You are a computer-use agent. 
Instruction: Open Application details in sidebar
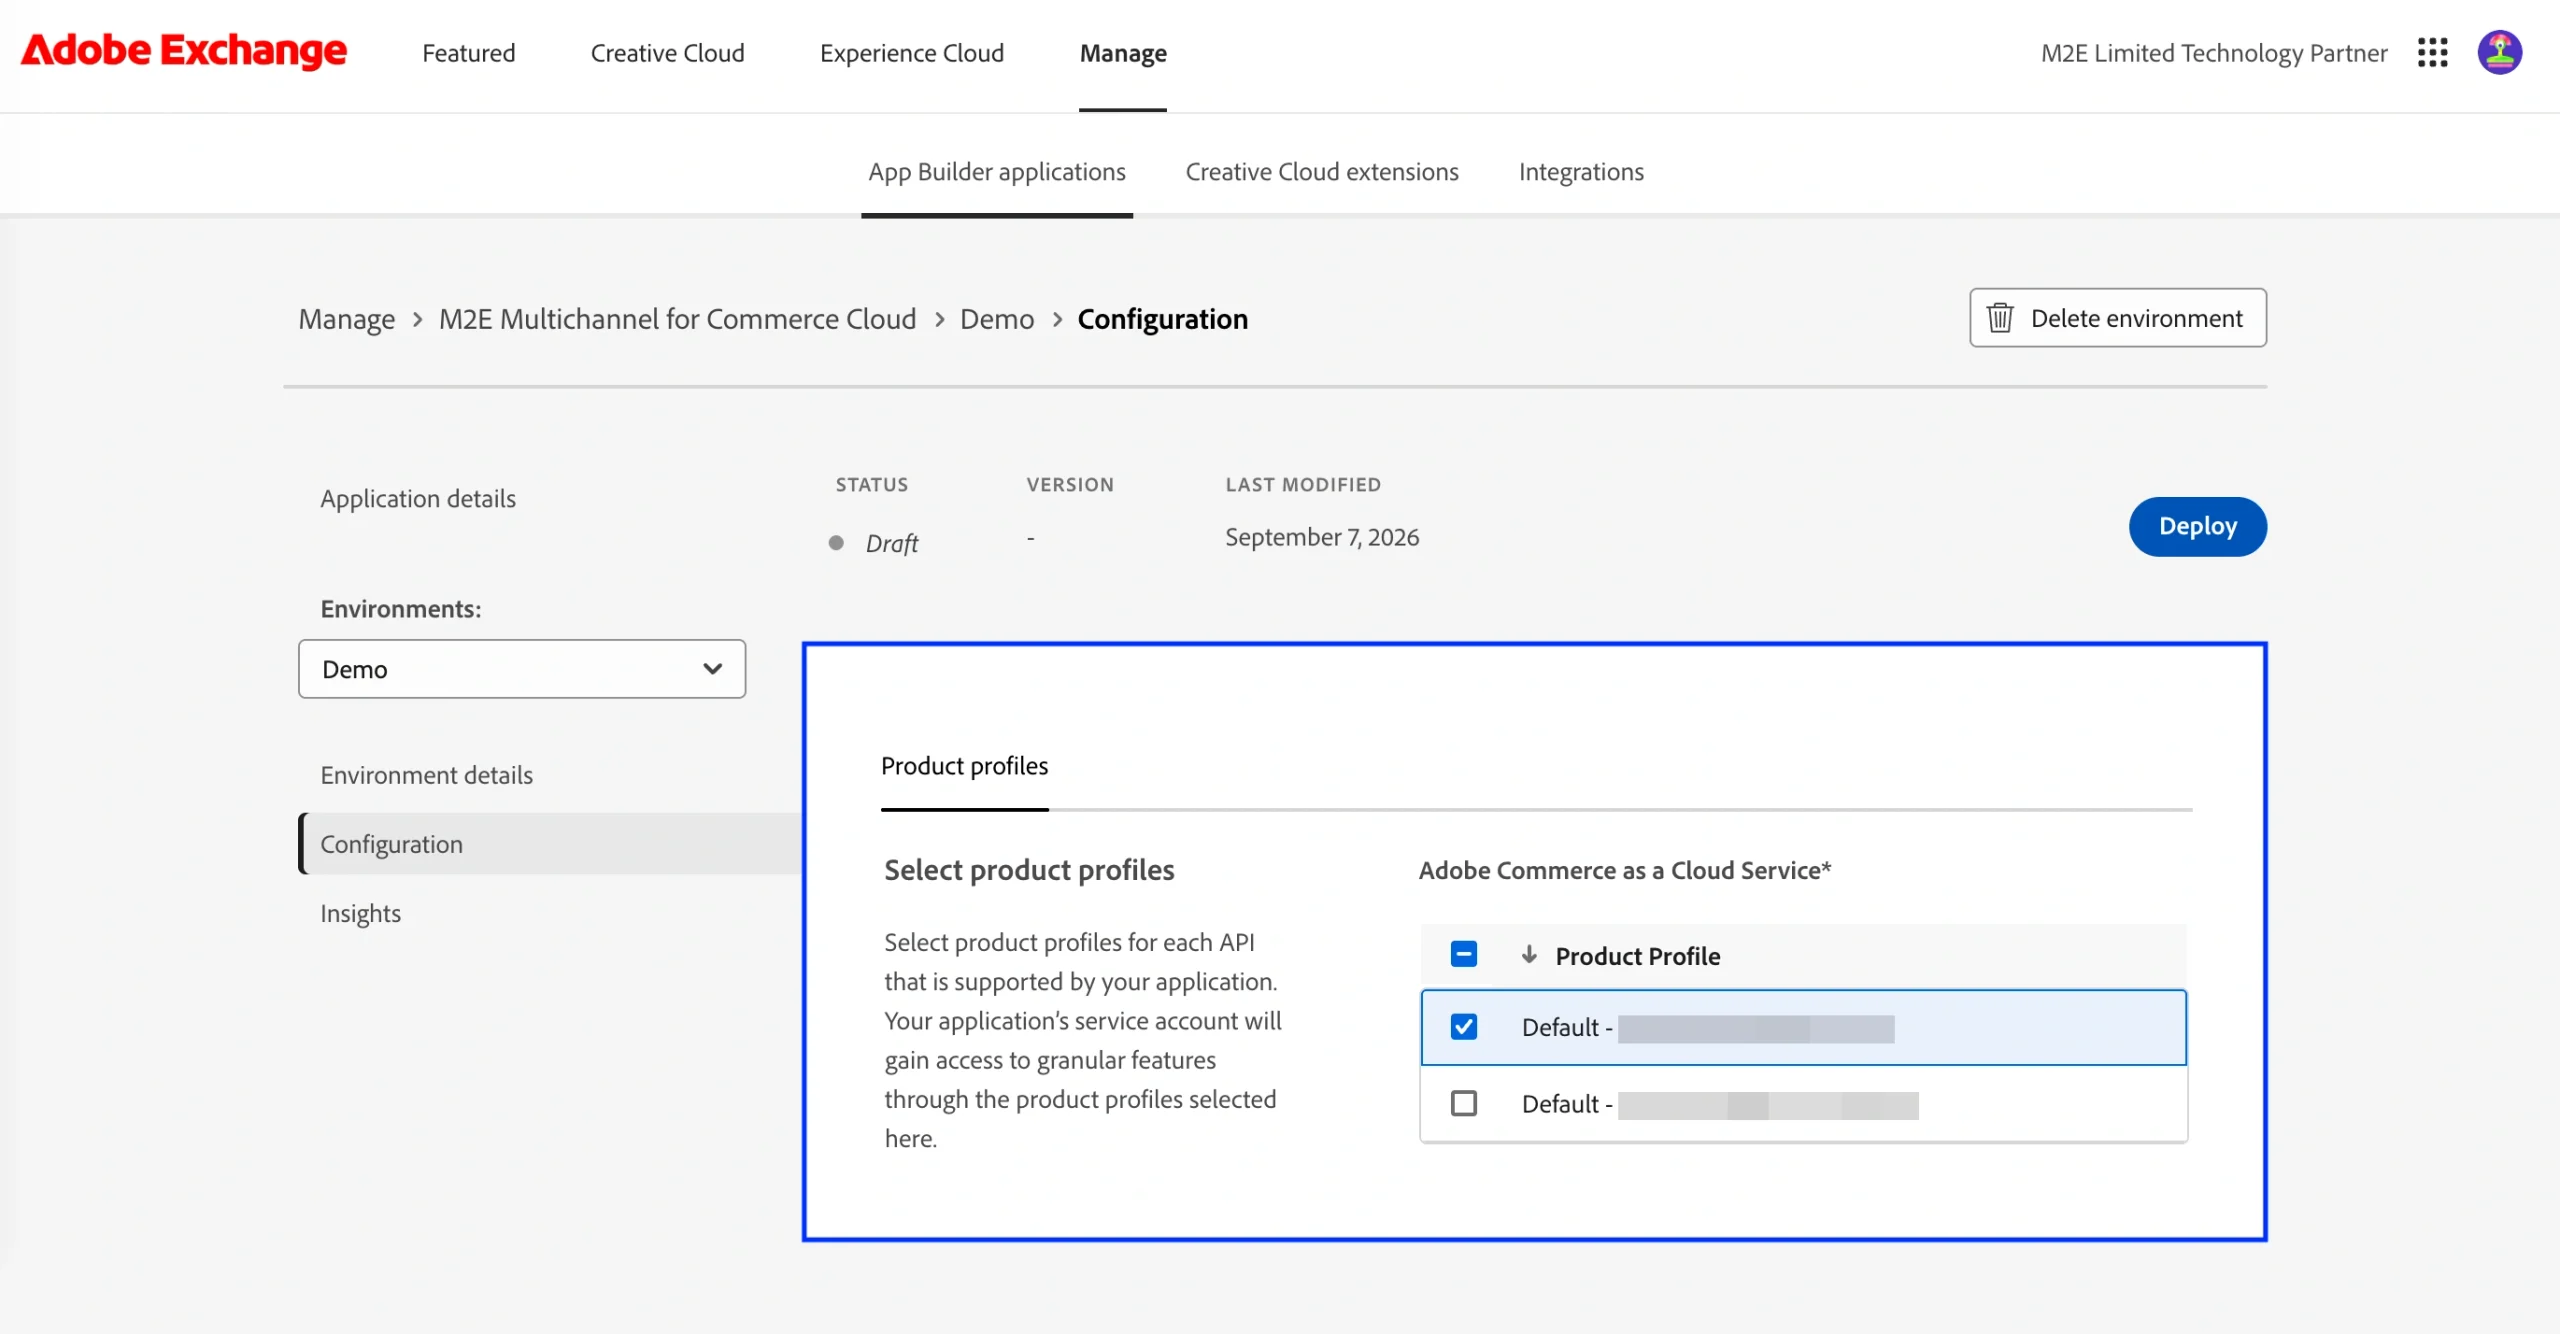pos(418,499)
